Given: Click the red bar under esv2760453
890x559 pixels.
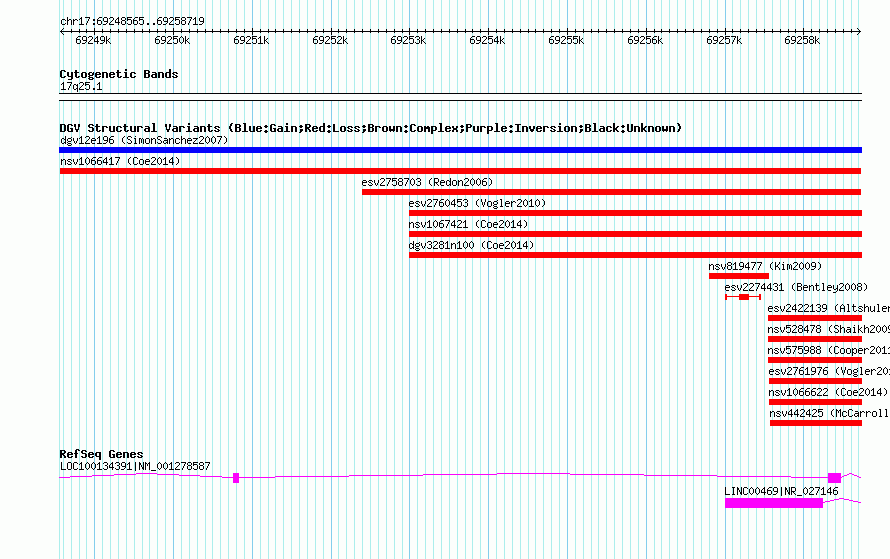Looking at the screenshot, I should (x=635, y=213).
